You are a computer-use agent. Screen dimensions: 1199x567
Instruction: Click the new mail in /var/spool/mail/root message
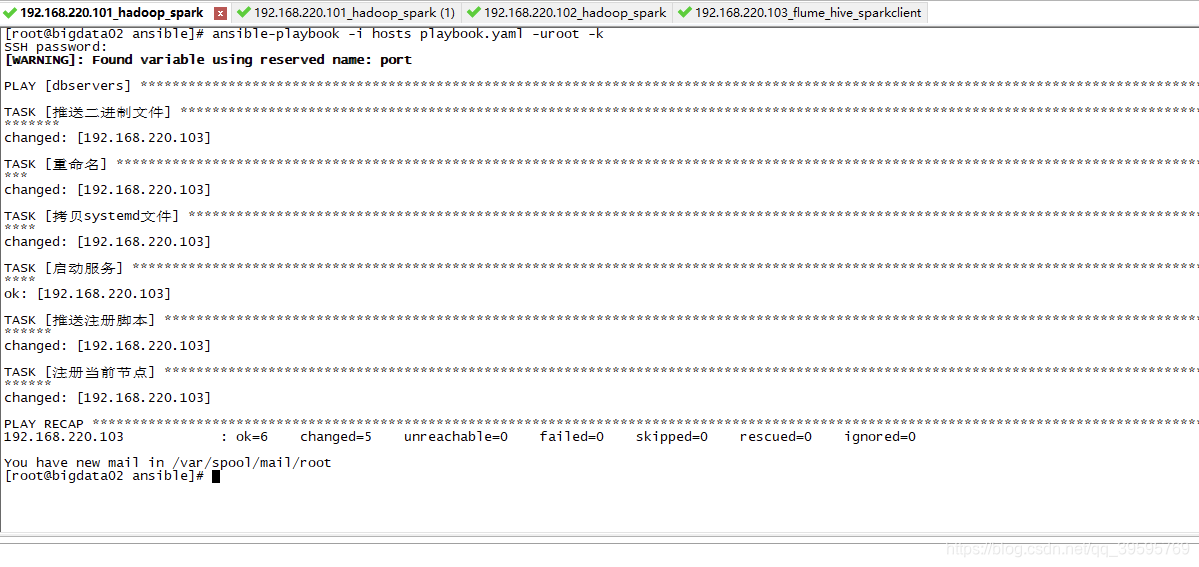(167, 463)
